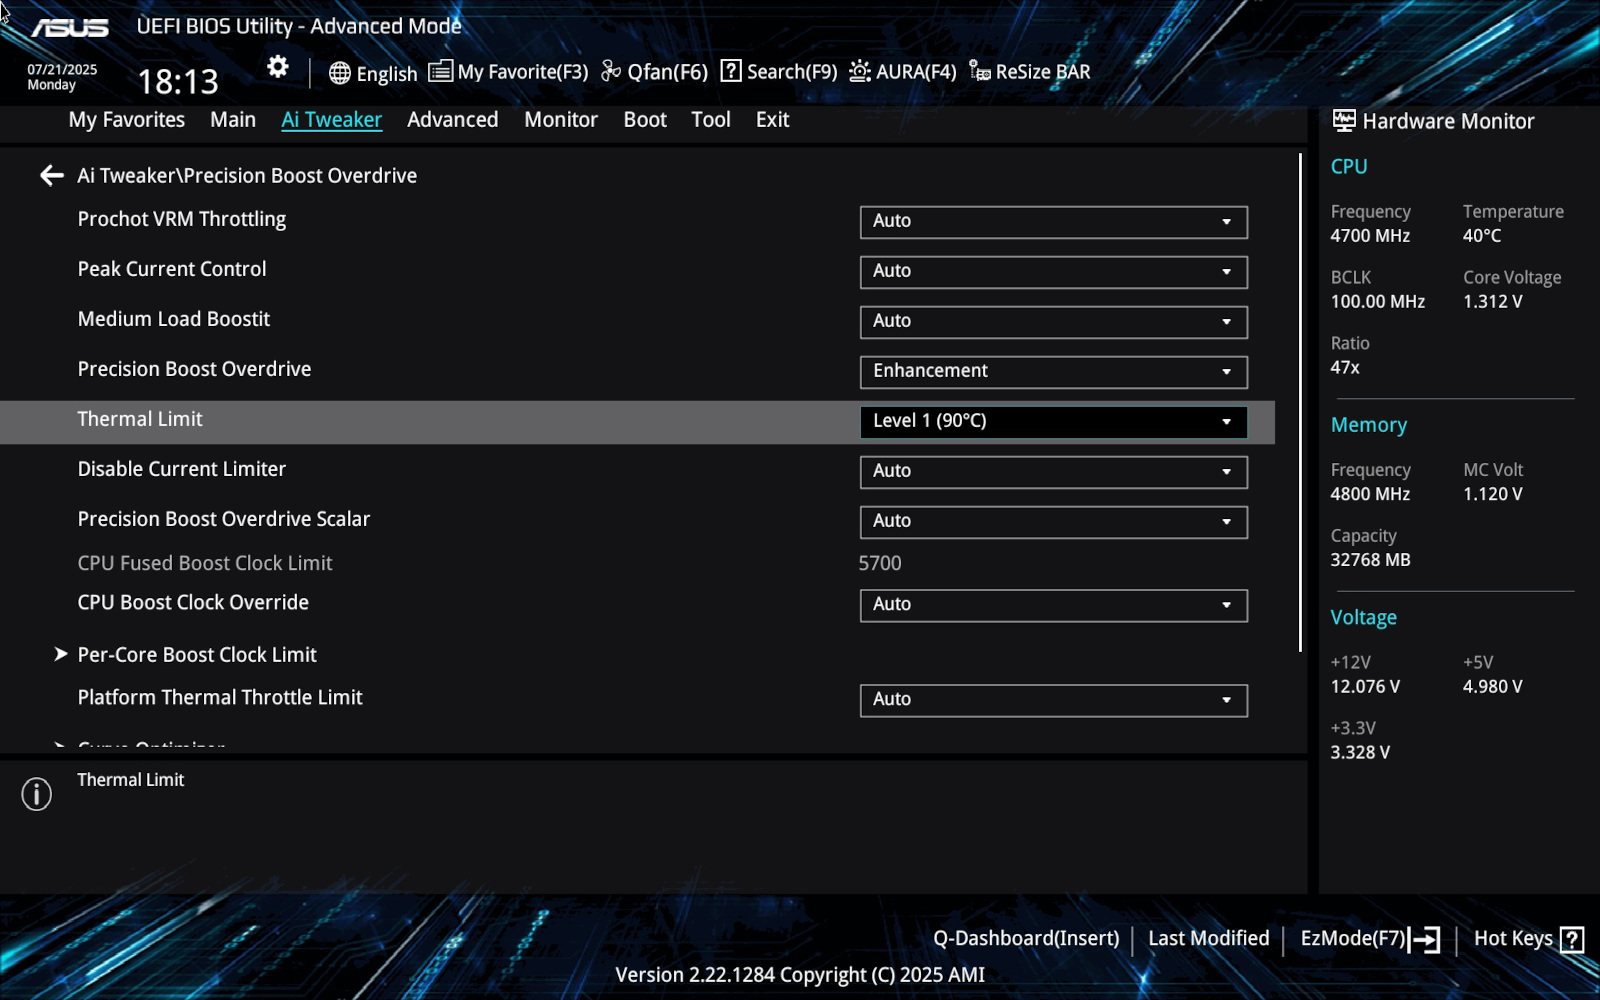Open Prochot VRM Throttling dropdown
1600x1000 pixels.
coord(1054,222)
